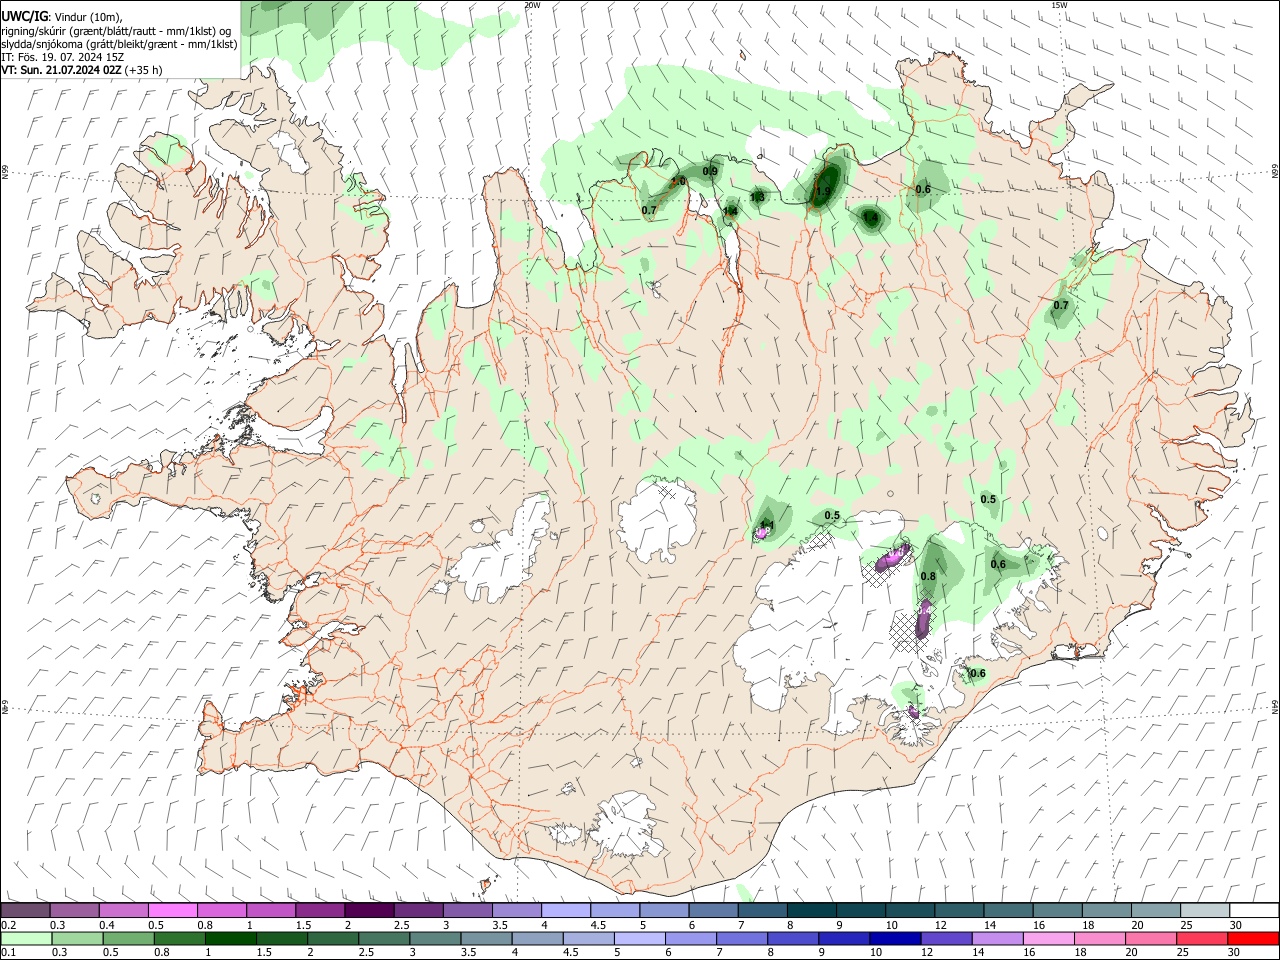Select the 'IT: Fös. 19. 07. 2024 15Z' line
This screenshot has width=1280, height=960.
62,57
